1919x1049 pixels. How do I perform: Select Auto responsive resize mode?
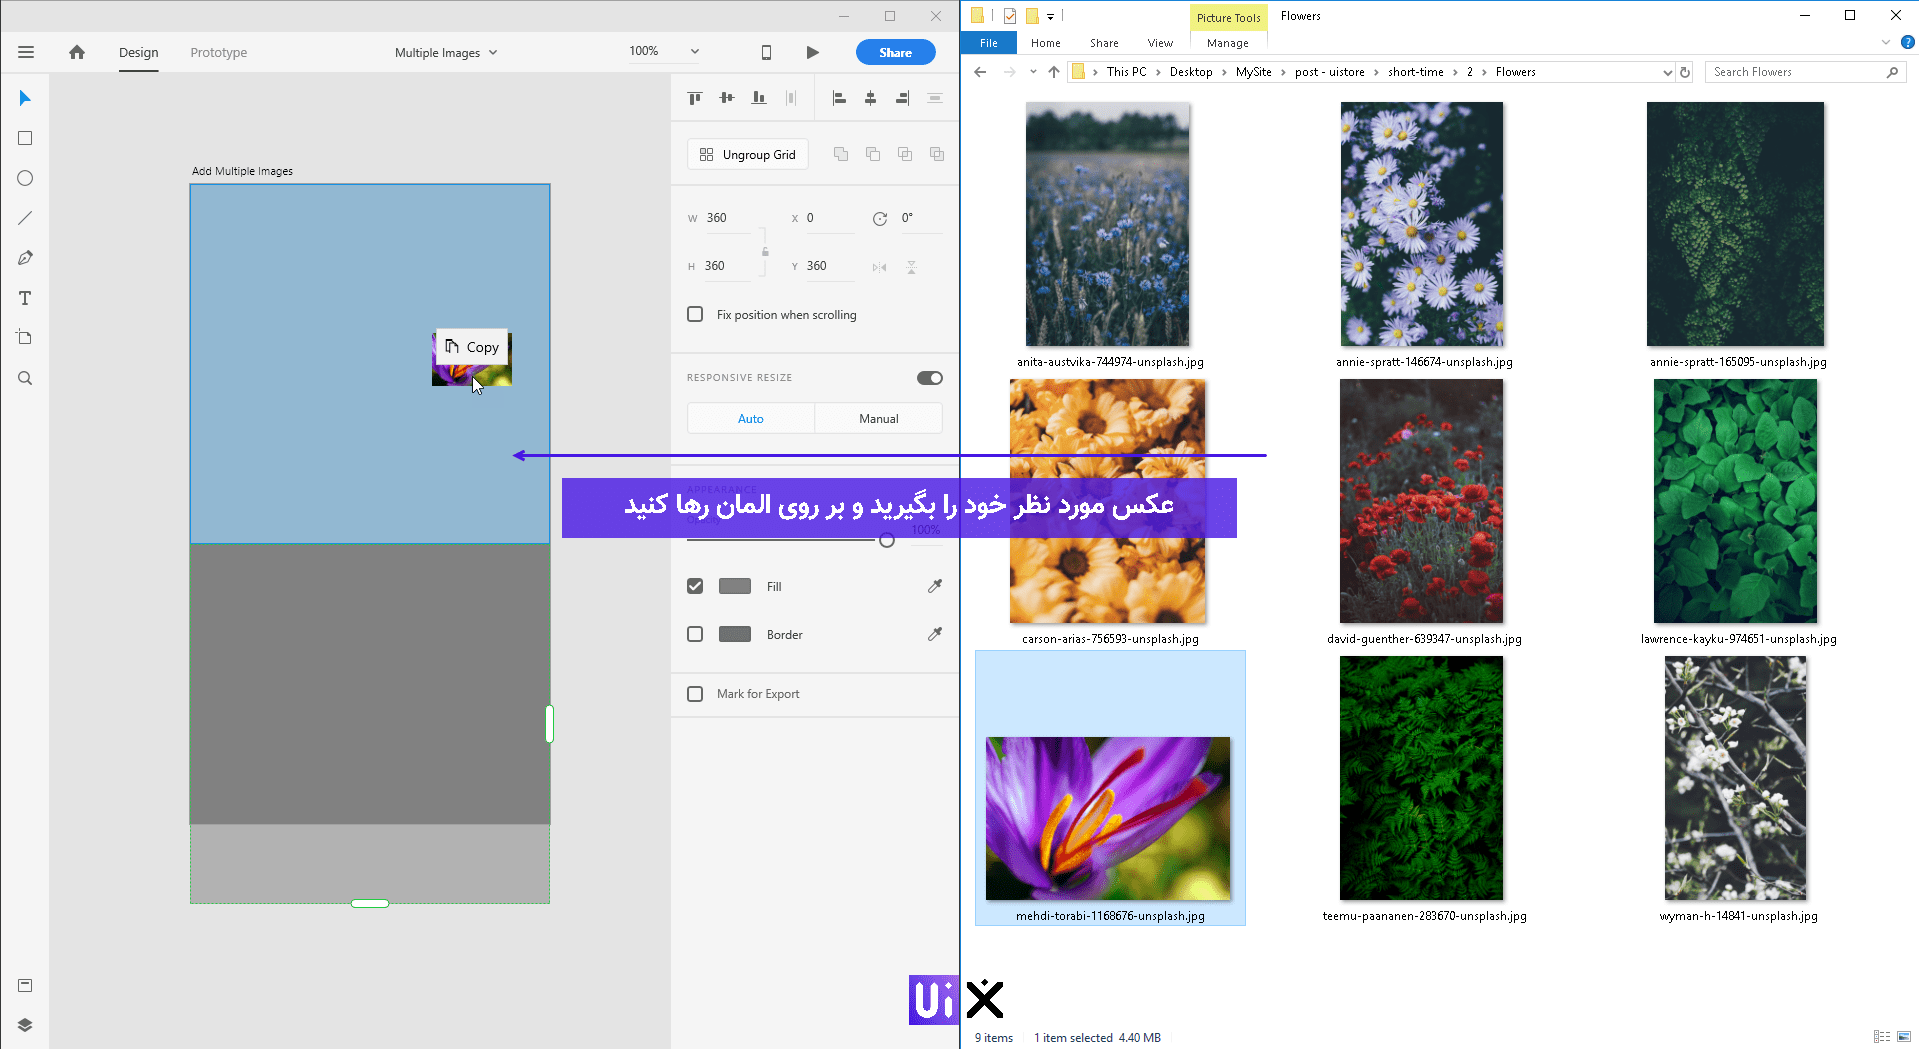pyautogui.click(x=751, y=419)
